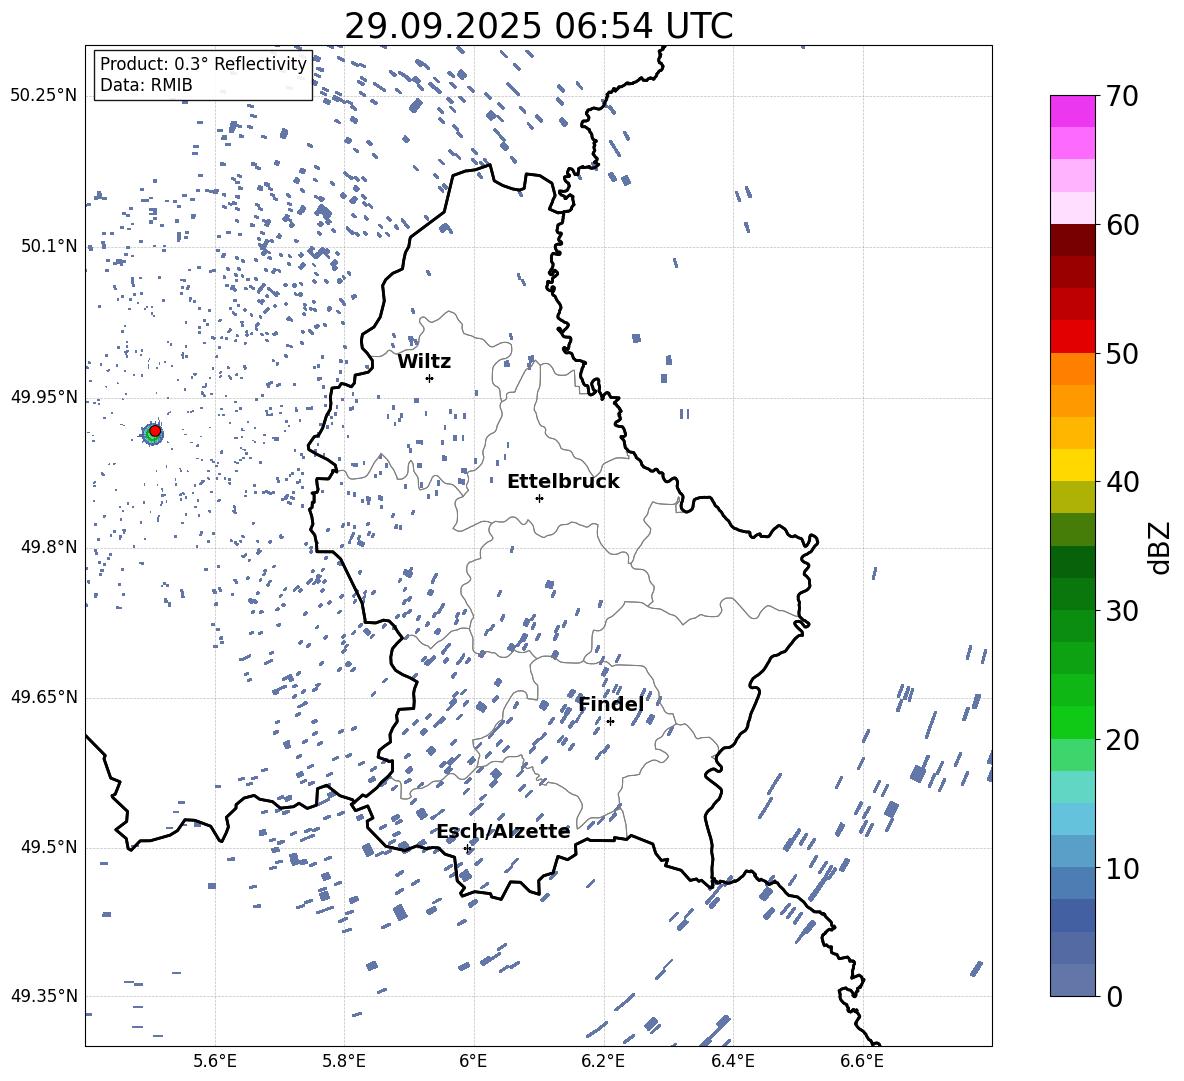Click the 40 label on the colorbar
The image size is (1184, 1081).
tap(1123, 482)
